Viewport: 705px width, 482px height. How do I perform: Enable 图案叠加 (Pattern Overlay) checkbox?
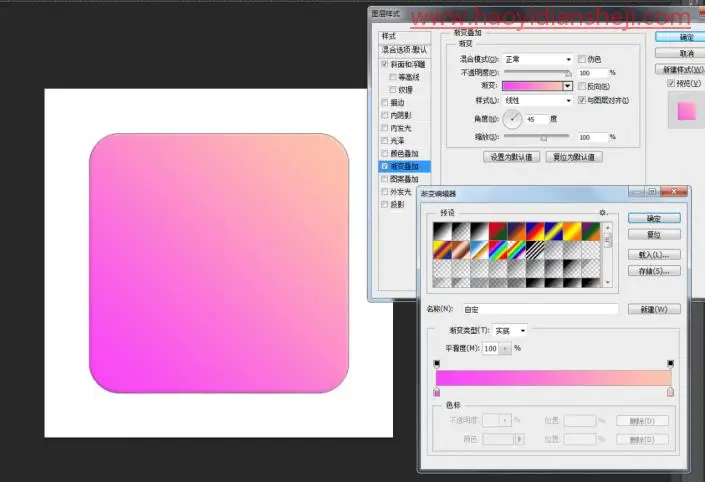point(384,179)
